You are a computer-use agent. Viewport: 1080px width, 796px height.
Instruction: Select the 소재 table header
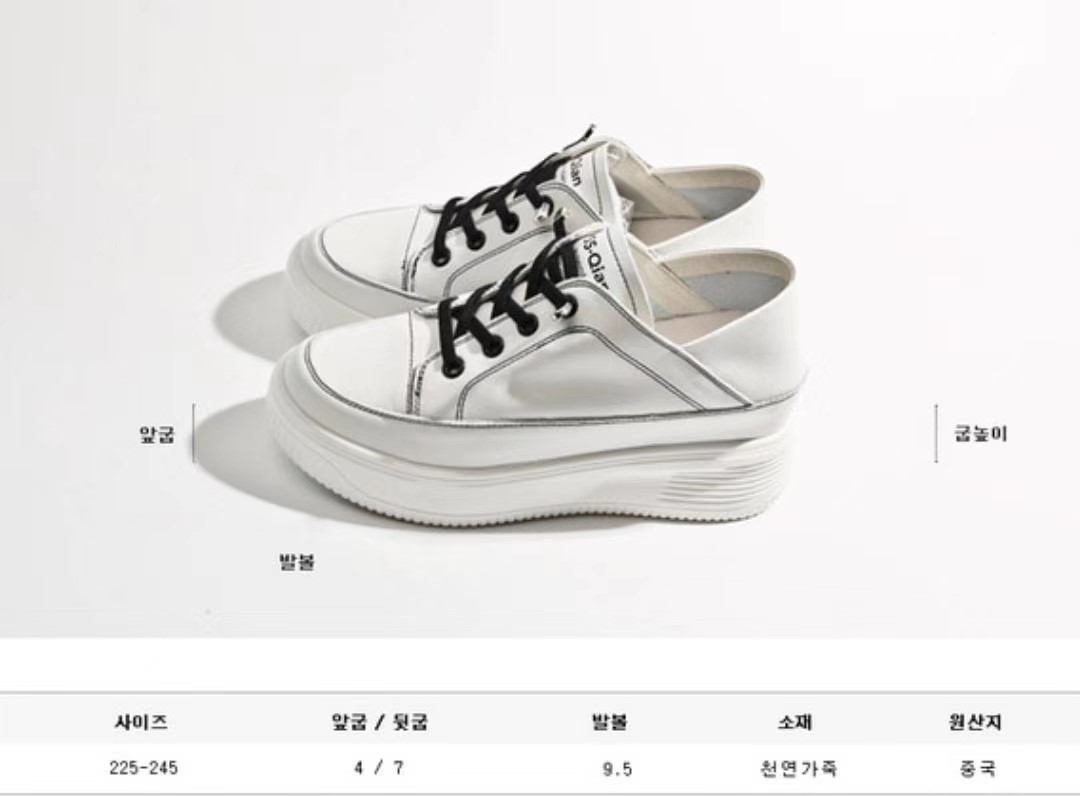tap(795, 722)
